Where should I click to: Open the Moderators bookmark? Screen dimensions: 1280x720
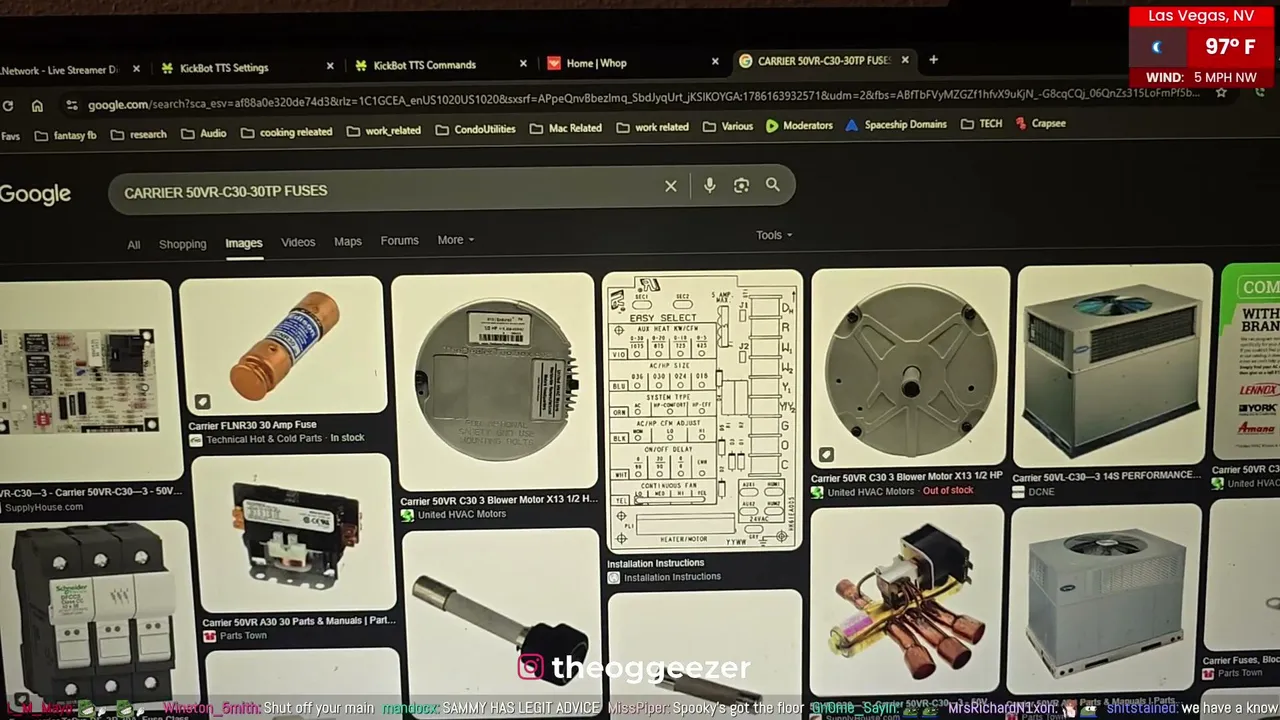point(799,125)
